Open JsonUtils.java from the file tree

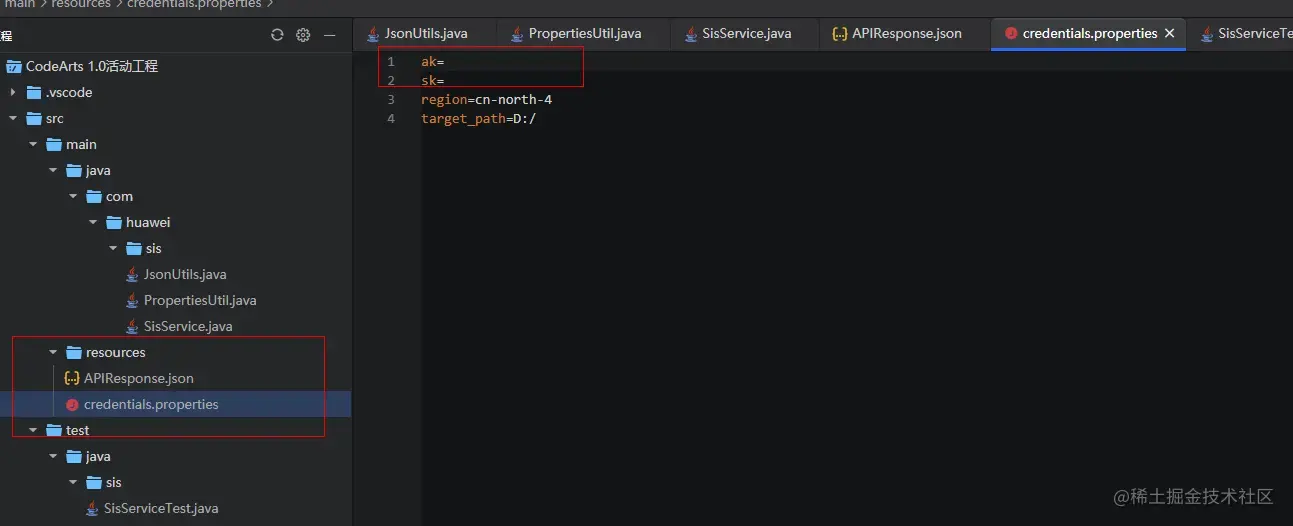185,275
